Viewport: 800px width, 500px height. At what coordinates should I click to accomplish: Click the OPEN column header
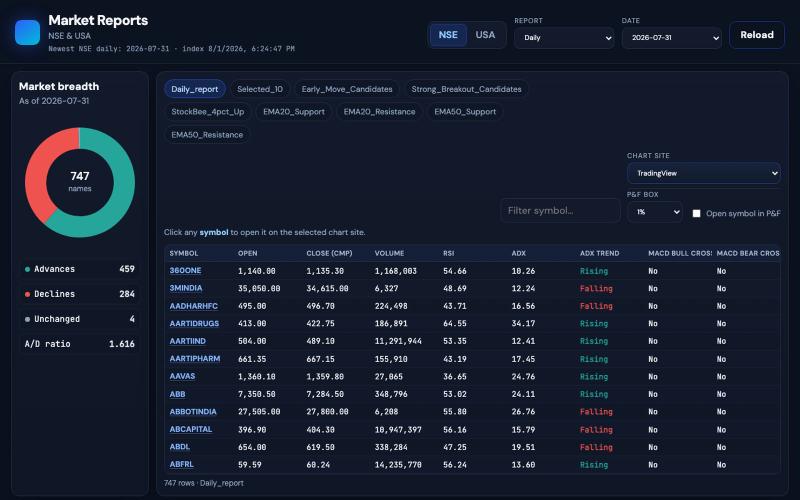[247, 253]
